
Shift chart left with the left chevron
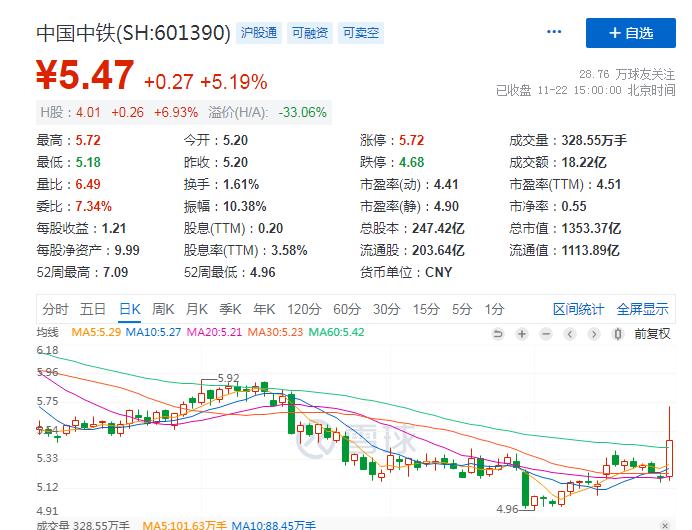tap(570, 334)
